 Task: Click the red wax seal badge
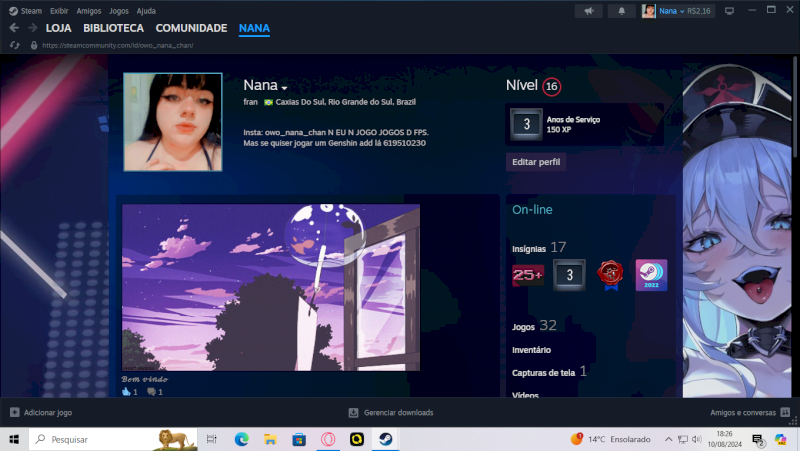(610, 275)
